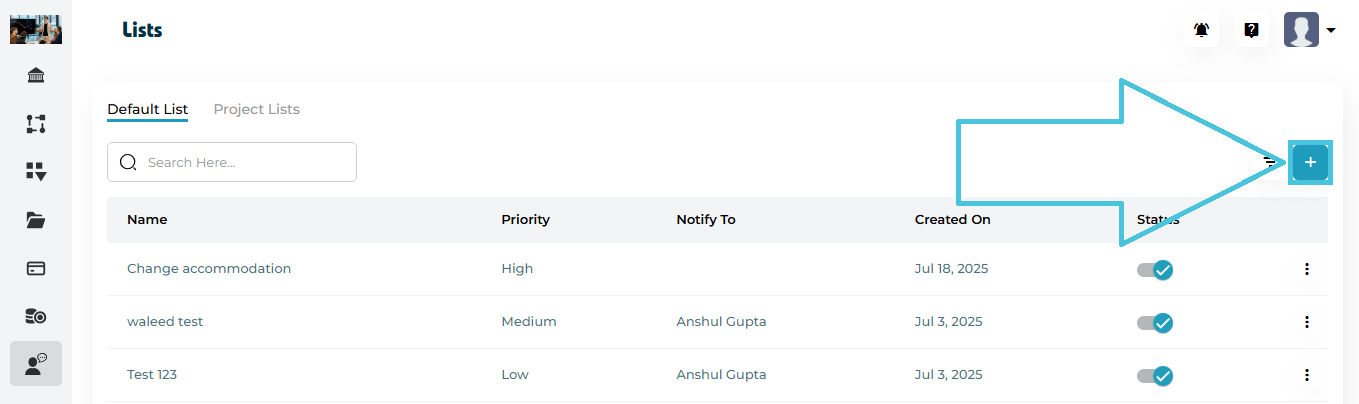The height and width of the screenshot is (404, 1359).
Task: Open the credit card icon in sidebar
Action: [36, 268]
